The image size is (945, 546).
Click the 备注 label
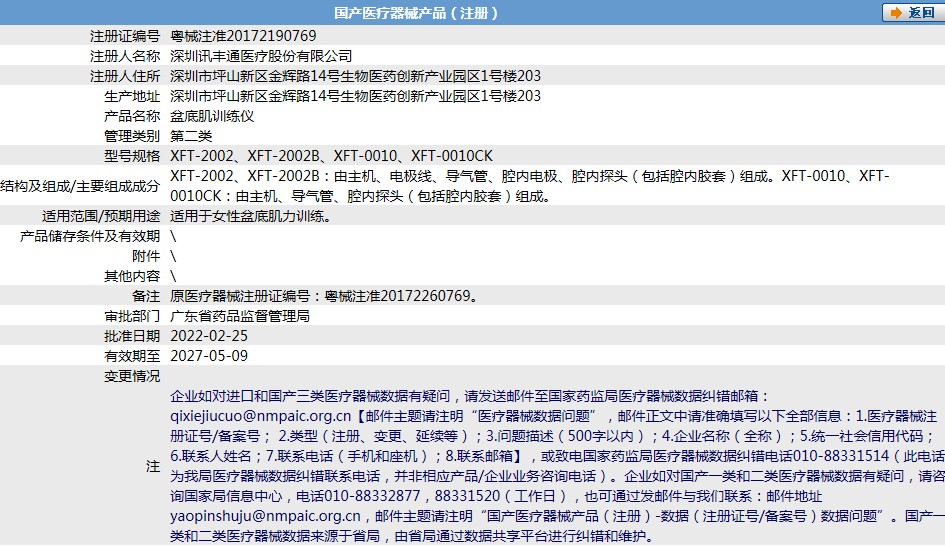point(146,296)
